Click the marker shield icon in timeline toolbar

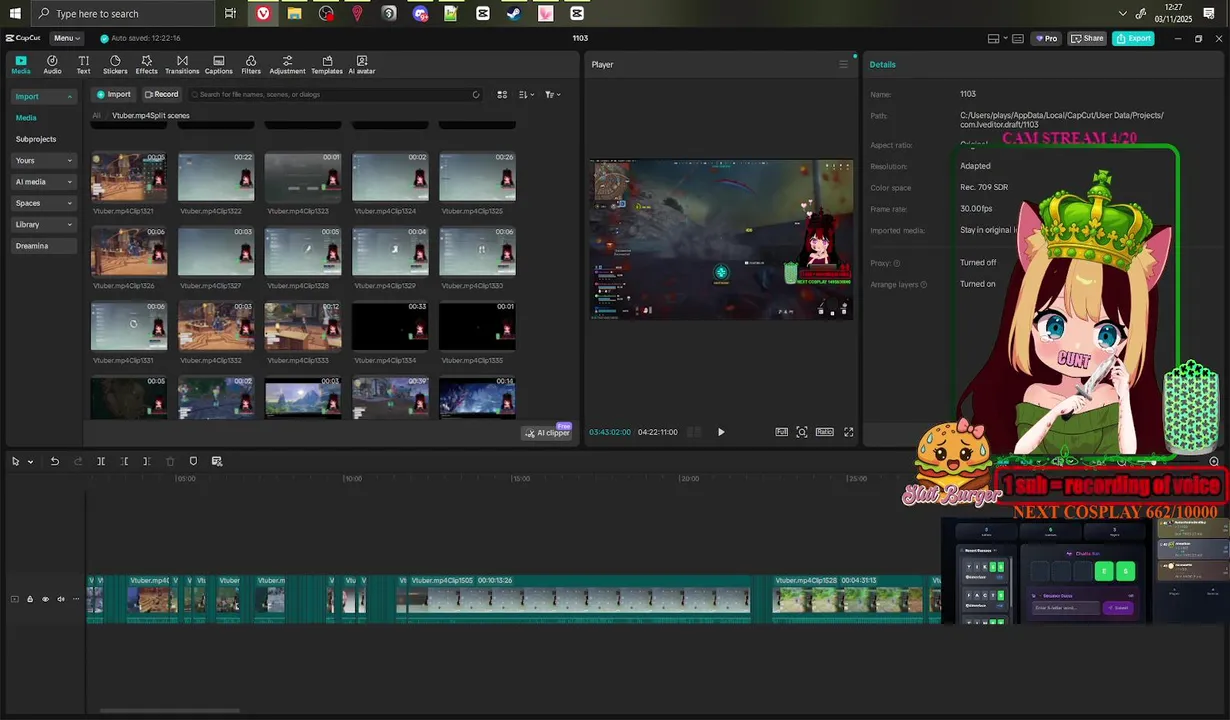[193, 461]
